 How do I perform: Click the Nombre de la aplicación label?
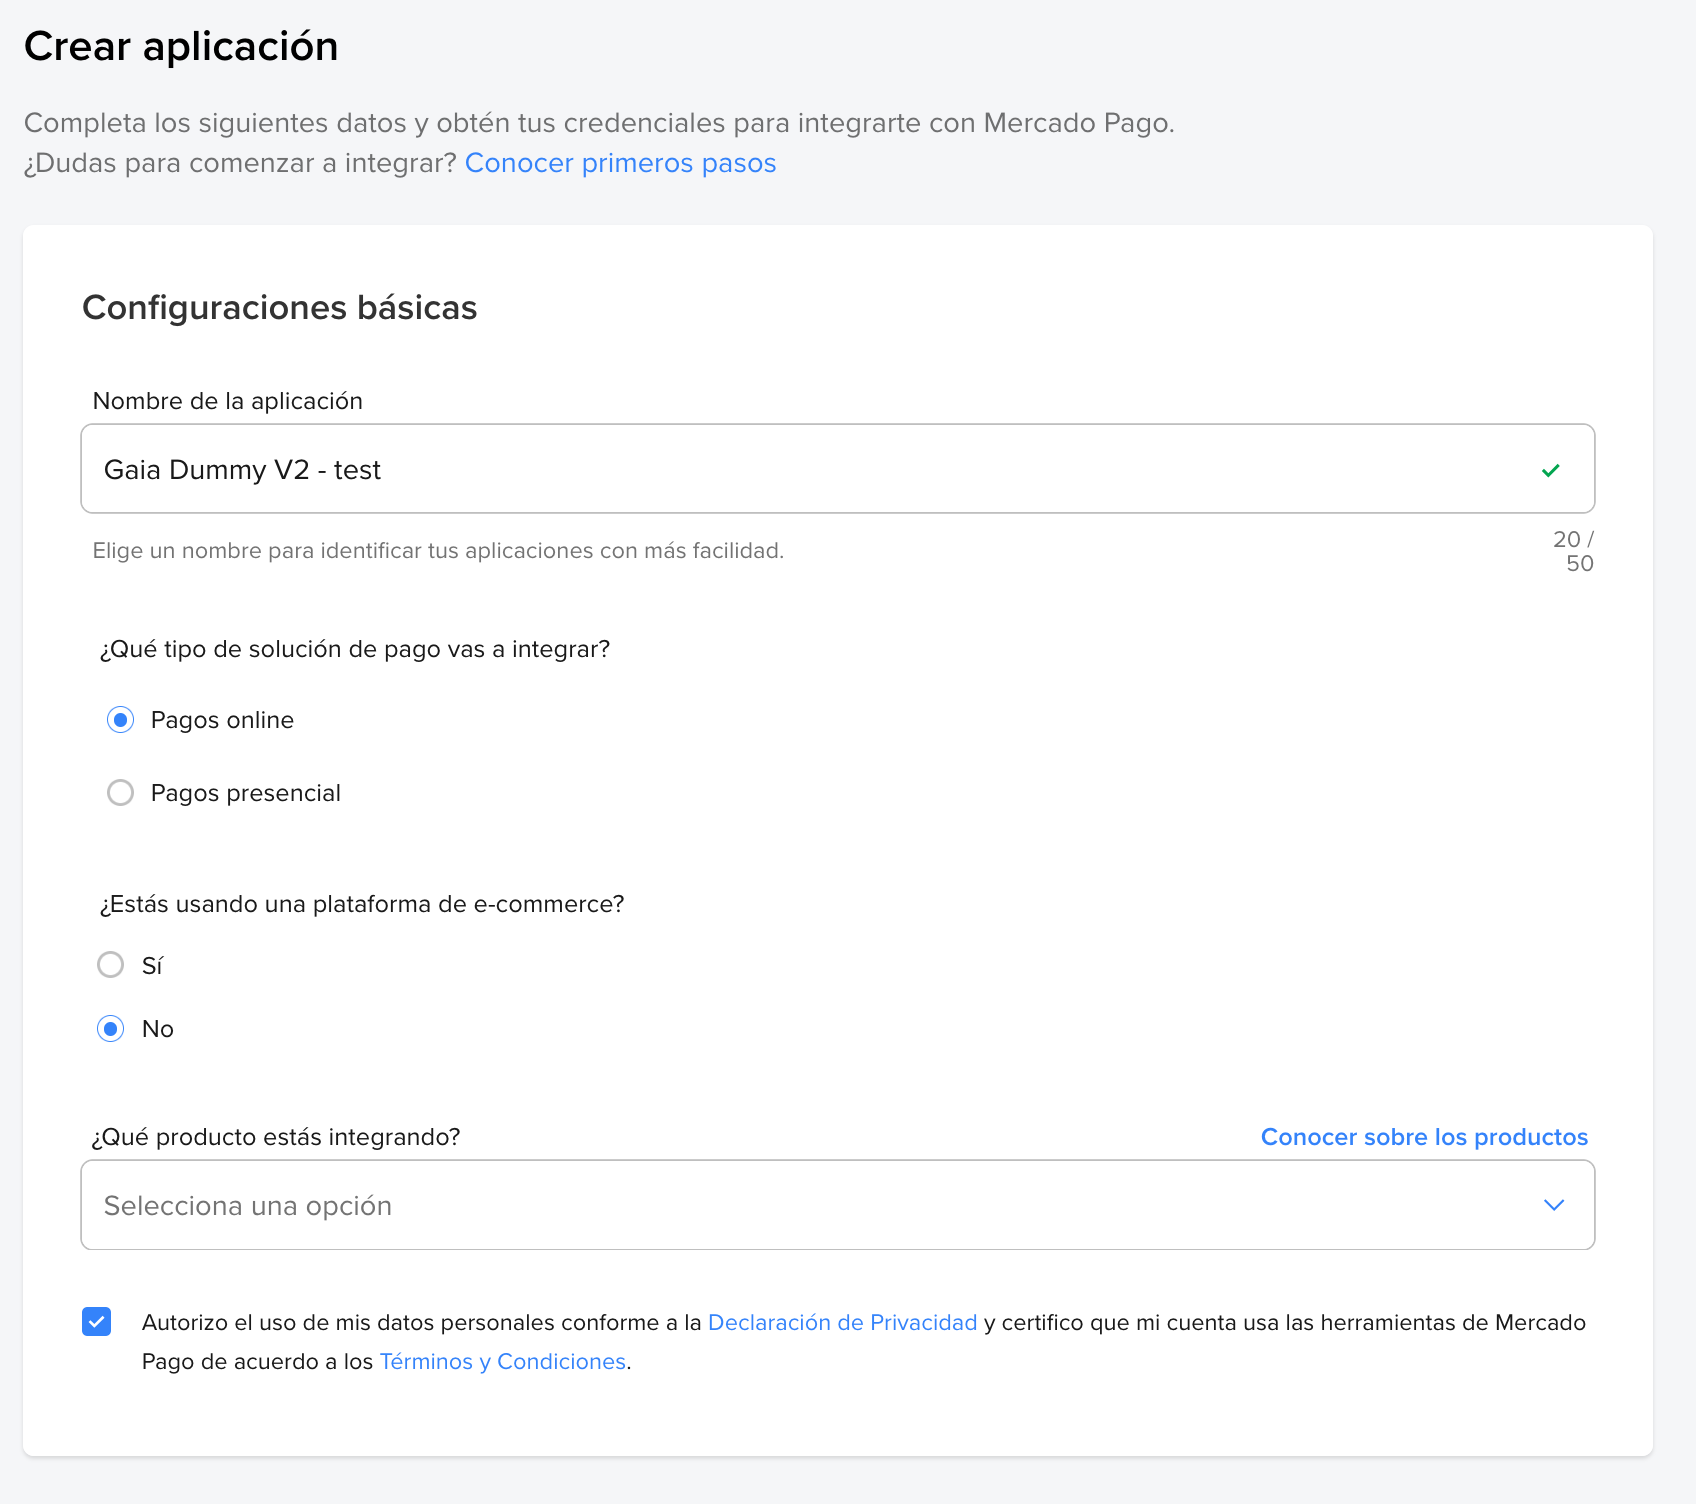[227, 401]
